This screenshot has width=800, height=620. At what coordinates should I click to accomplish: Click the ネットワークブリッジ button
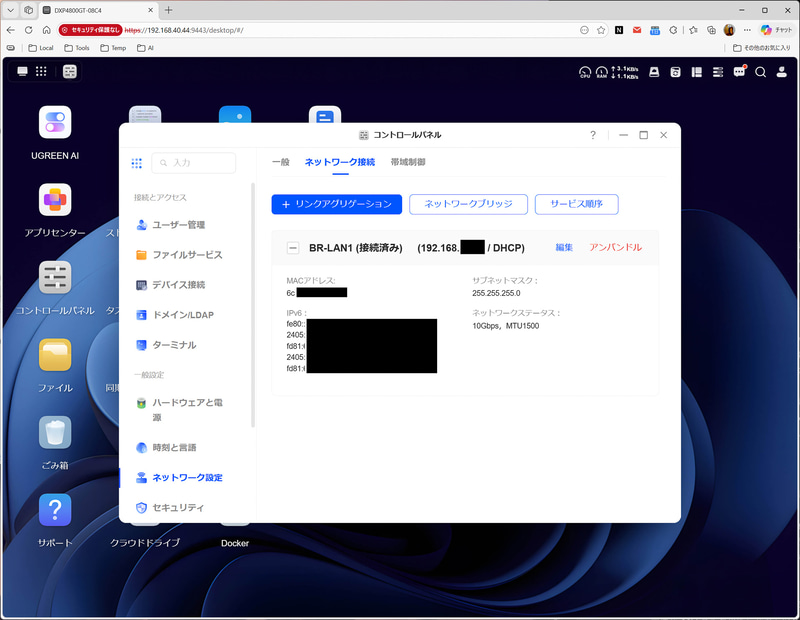pyautogui.click(x=468, y=204)
